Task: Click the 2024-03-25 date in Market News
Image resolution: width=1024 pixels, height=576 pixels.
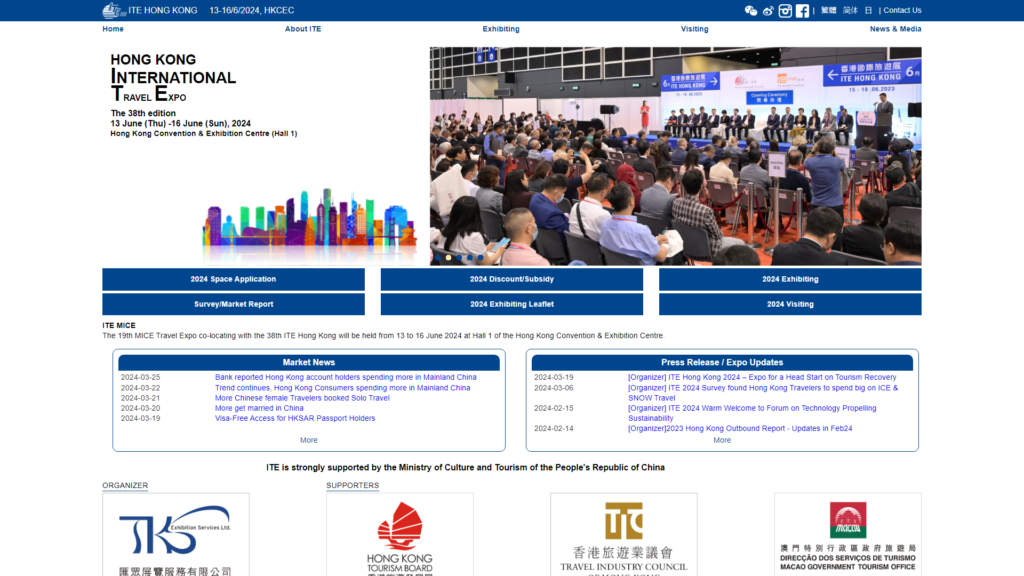Action: 140,377
